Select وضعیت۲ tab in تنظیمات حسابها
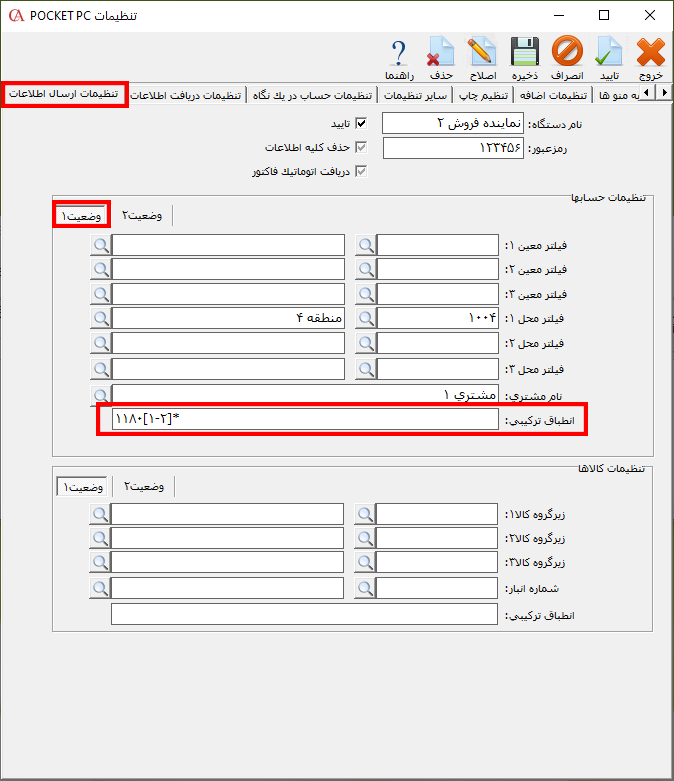Image resolution: width=674 pixels, height=781 pixels. coord(142,215)
